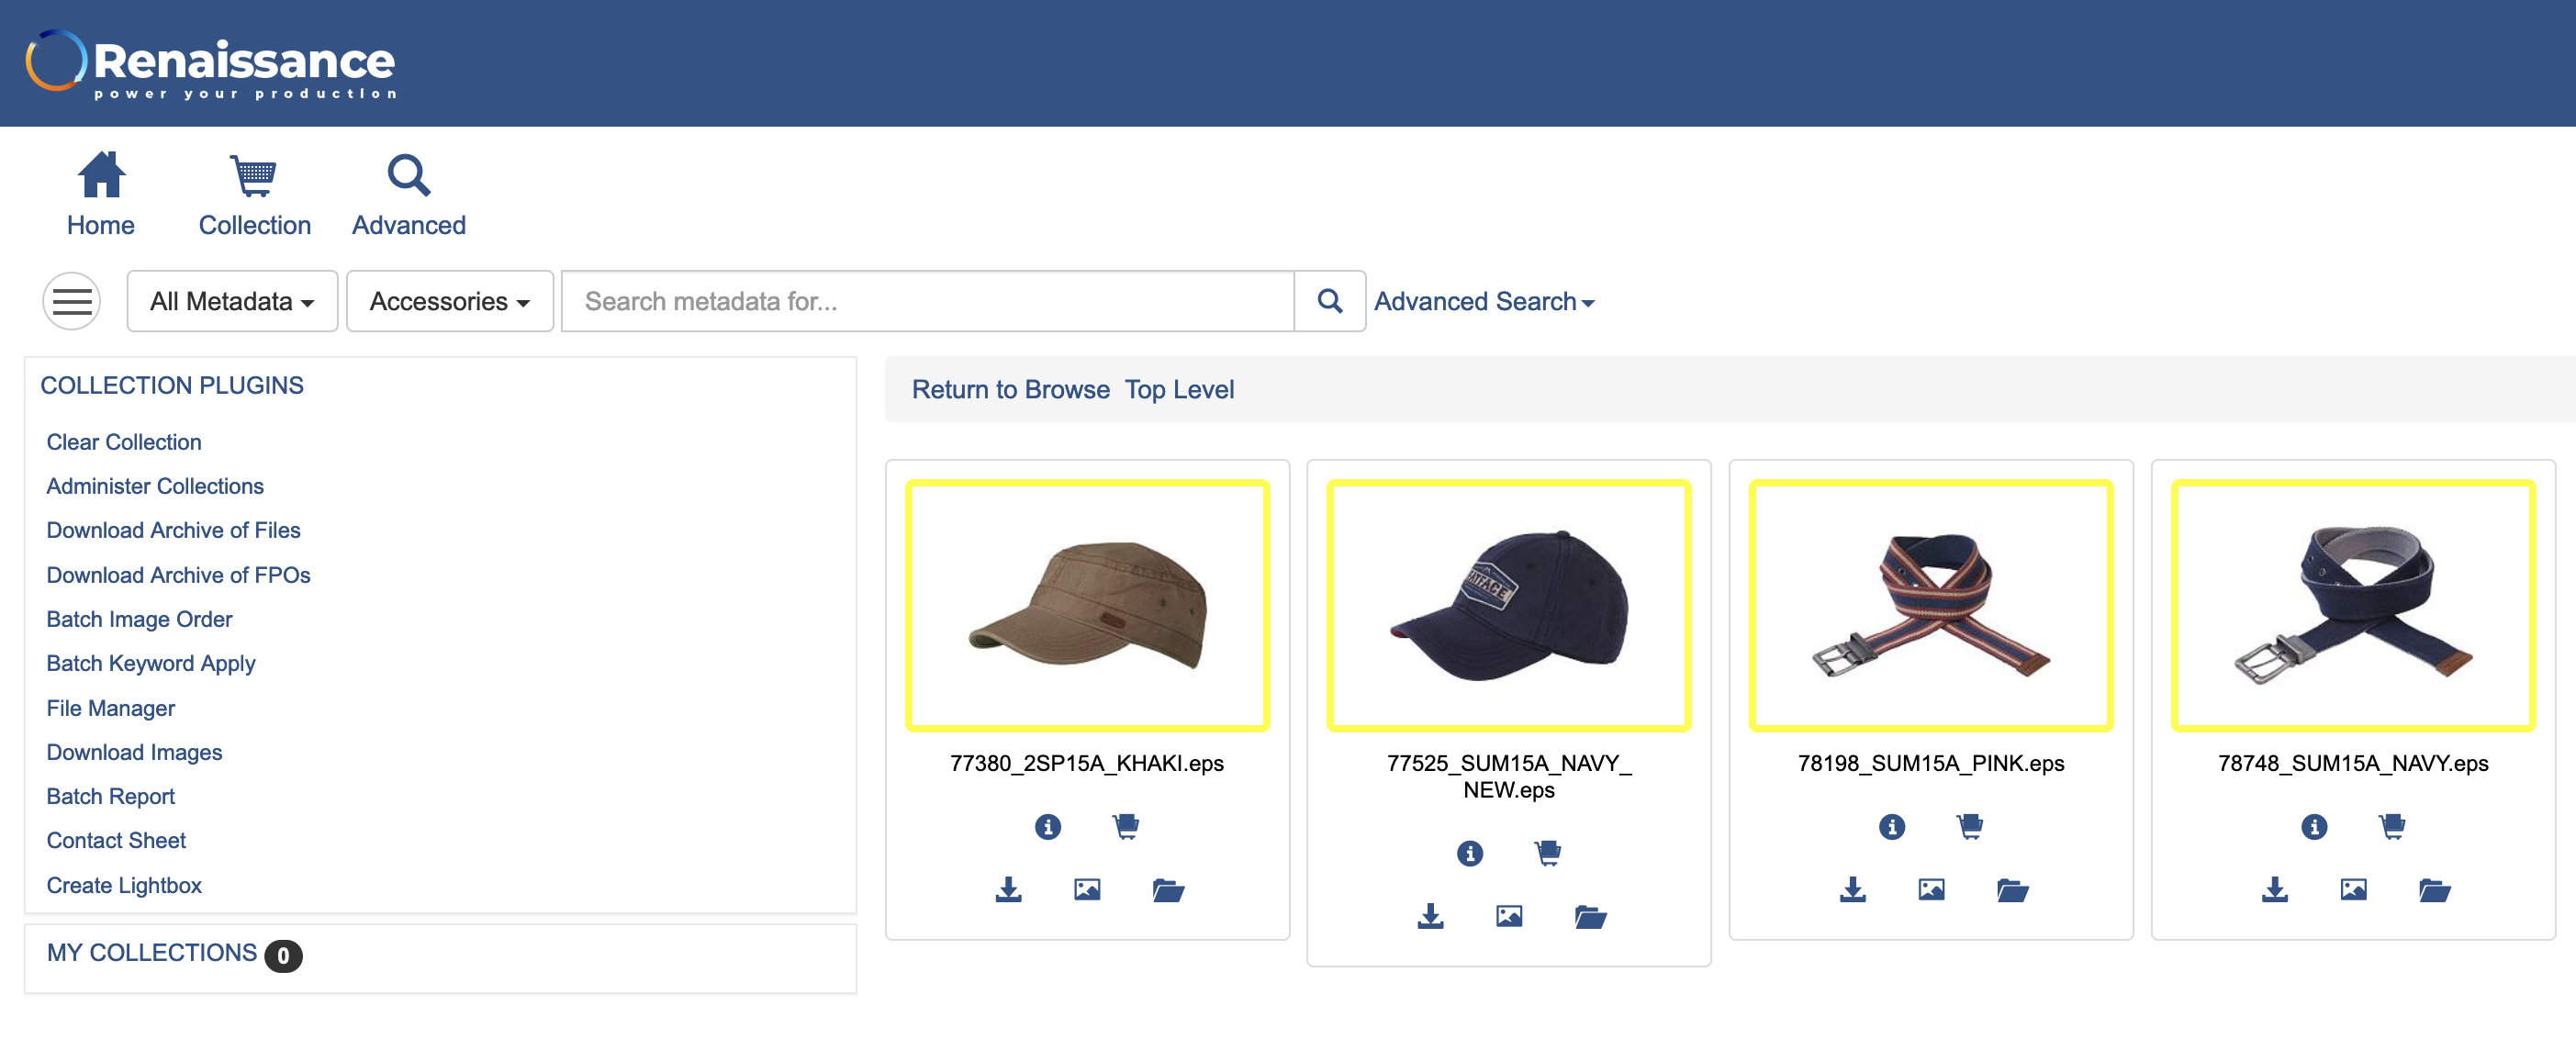Image resolution: width=2576 pixels, height=1050 pixels.
Task: Open image preview for 78748_SUM15A_NAVY.eps
Action: coord(2353,889)
